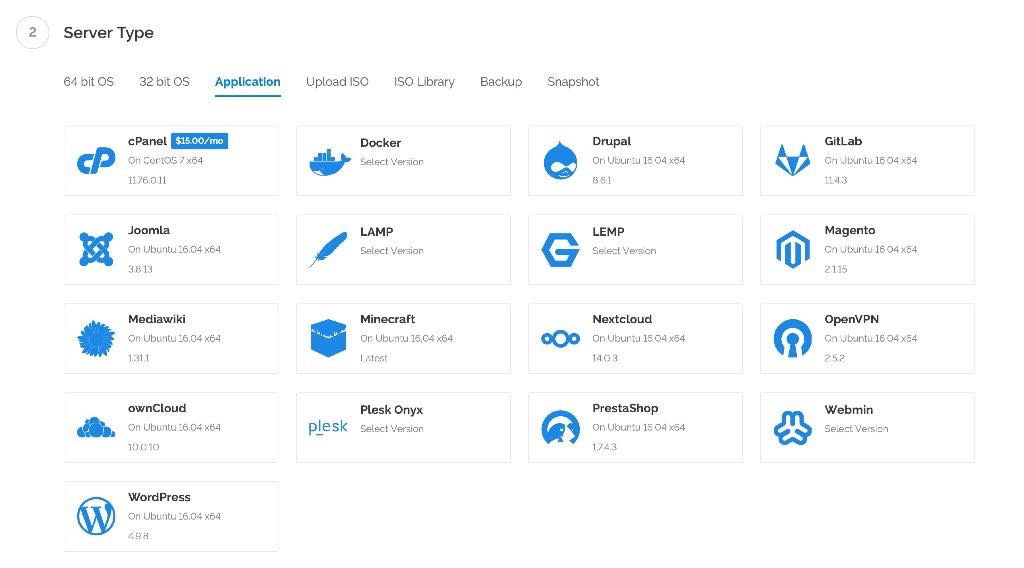The height and width of the screenshot is (568, 1024).
Task: Pick the GitLab fox icon
Action: pos(792,160)
